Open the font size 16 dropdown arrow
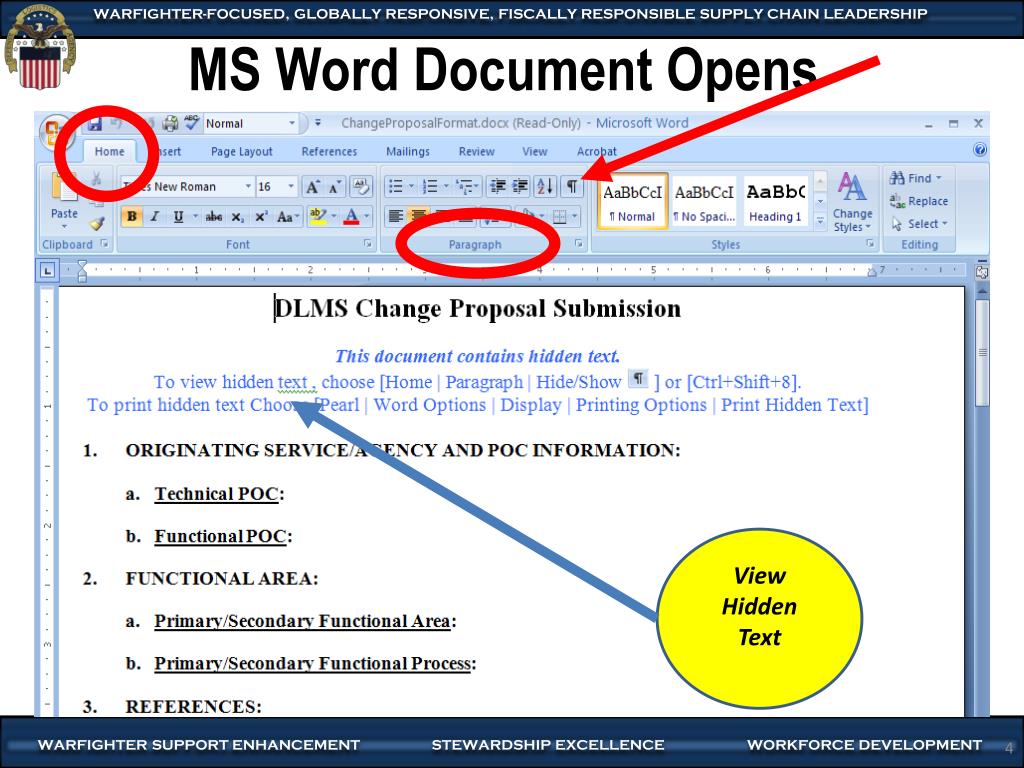This screenshot has height=768, width=1024. (x=291, y=187)
